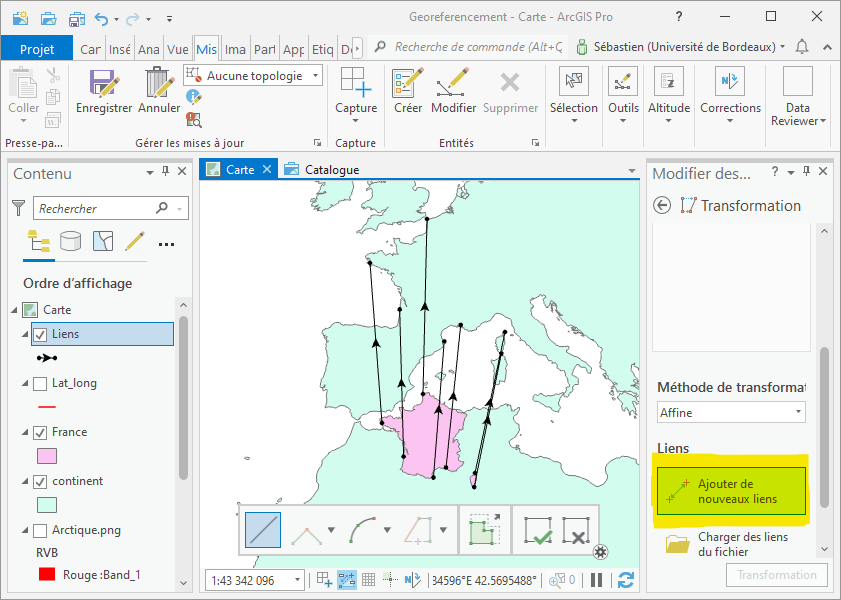Uncheck the Liens layer visibility

point(40,334)
